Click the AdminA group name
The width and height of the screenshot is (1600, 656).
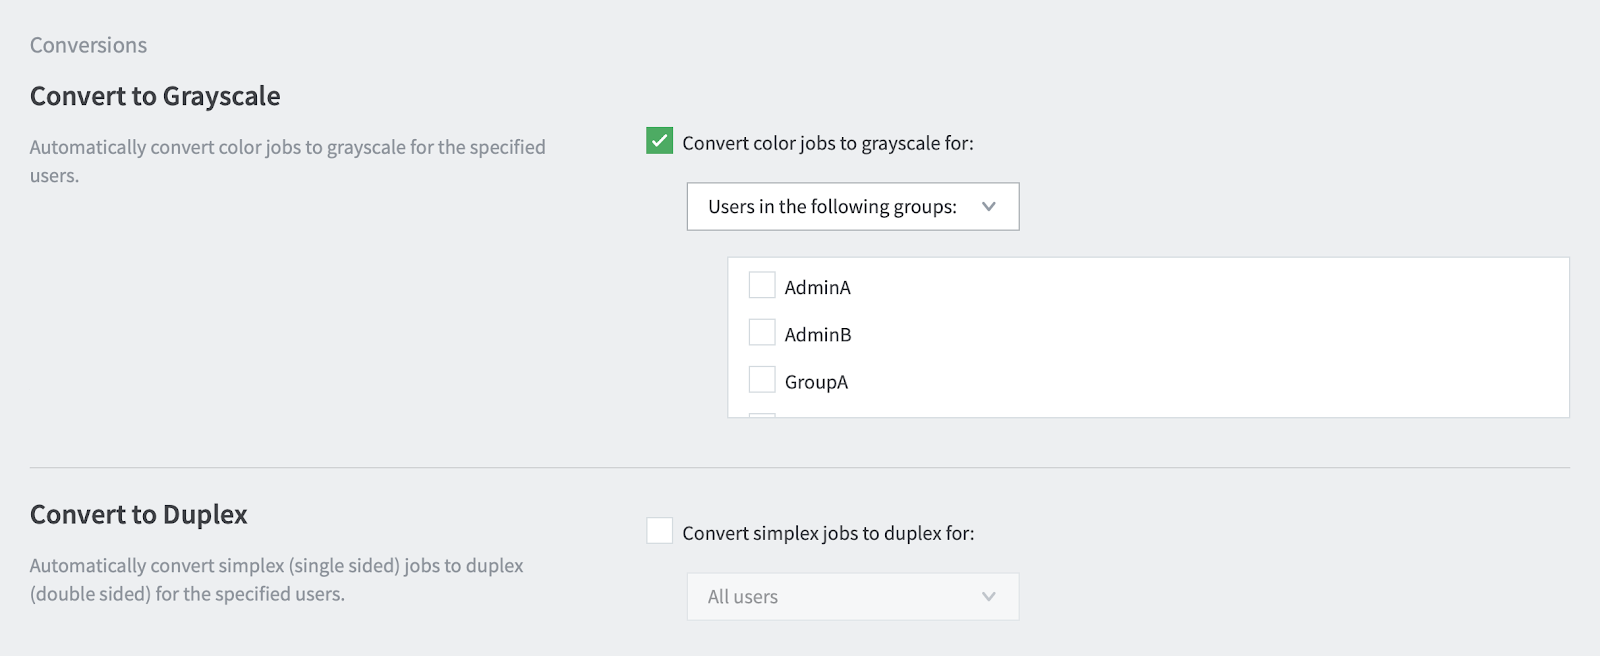point(817,287)
